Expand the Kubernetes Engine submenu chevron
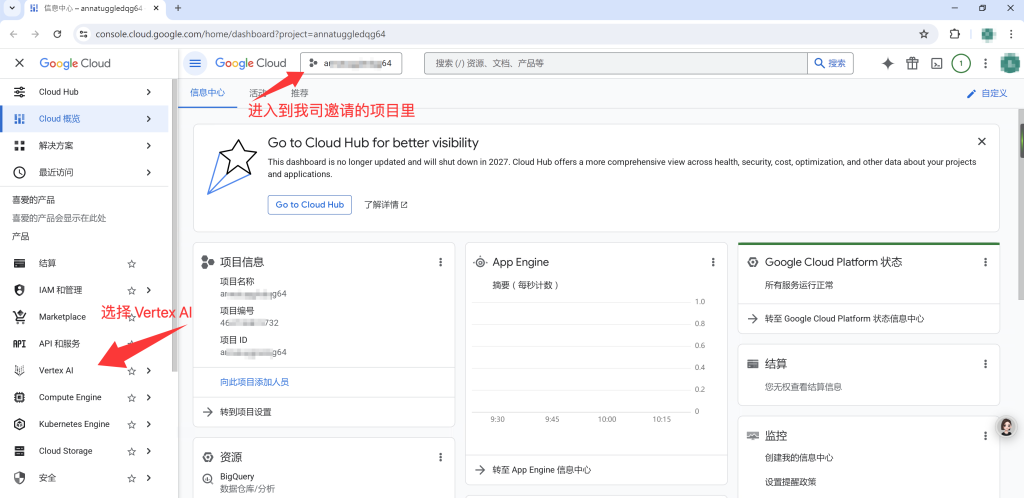The height and width of the screenshot is (498, 1024). pyautogui.click(x=149, y=424)
